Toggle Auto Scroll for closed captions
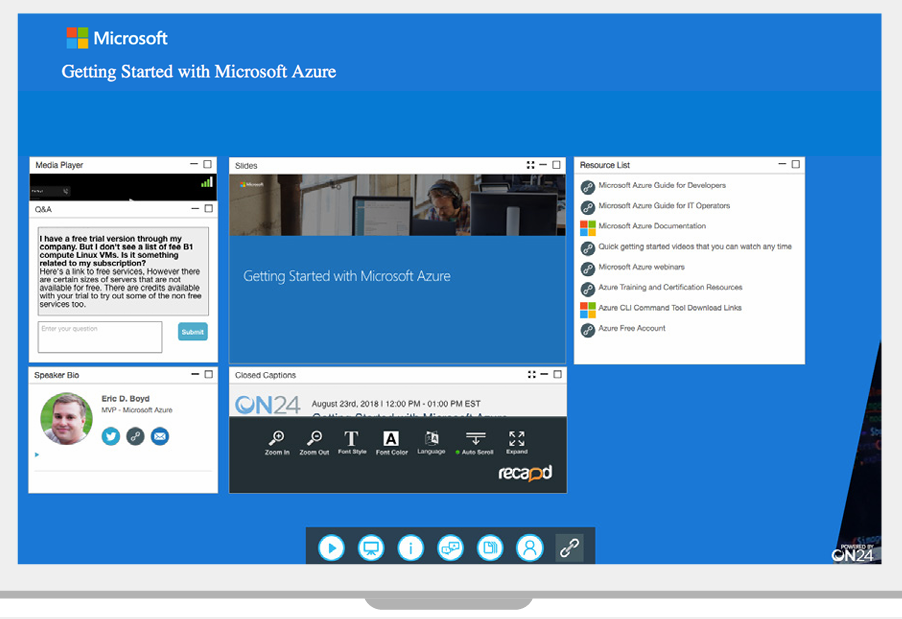 [476, 441]
